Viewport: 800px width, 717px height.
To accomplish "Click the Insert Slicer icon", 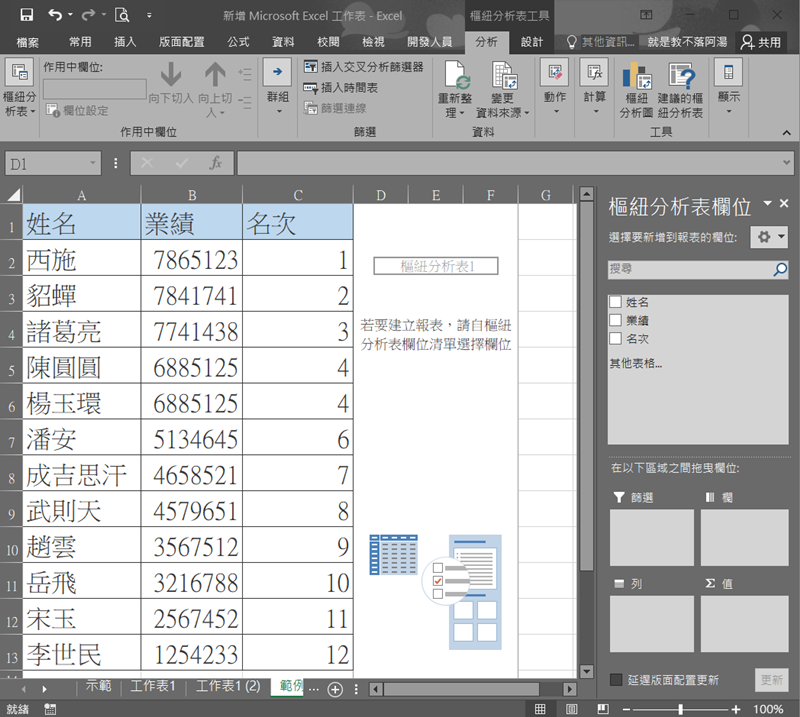I will tap(311, 67).
